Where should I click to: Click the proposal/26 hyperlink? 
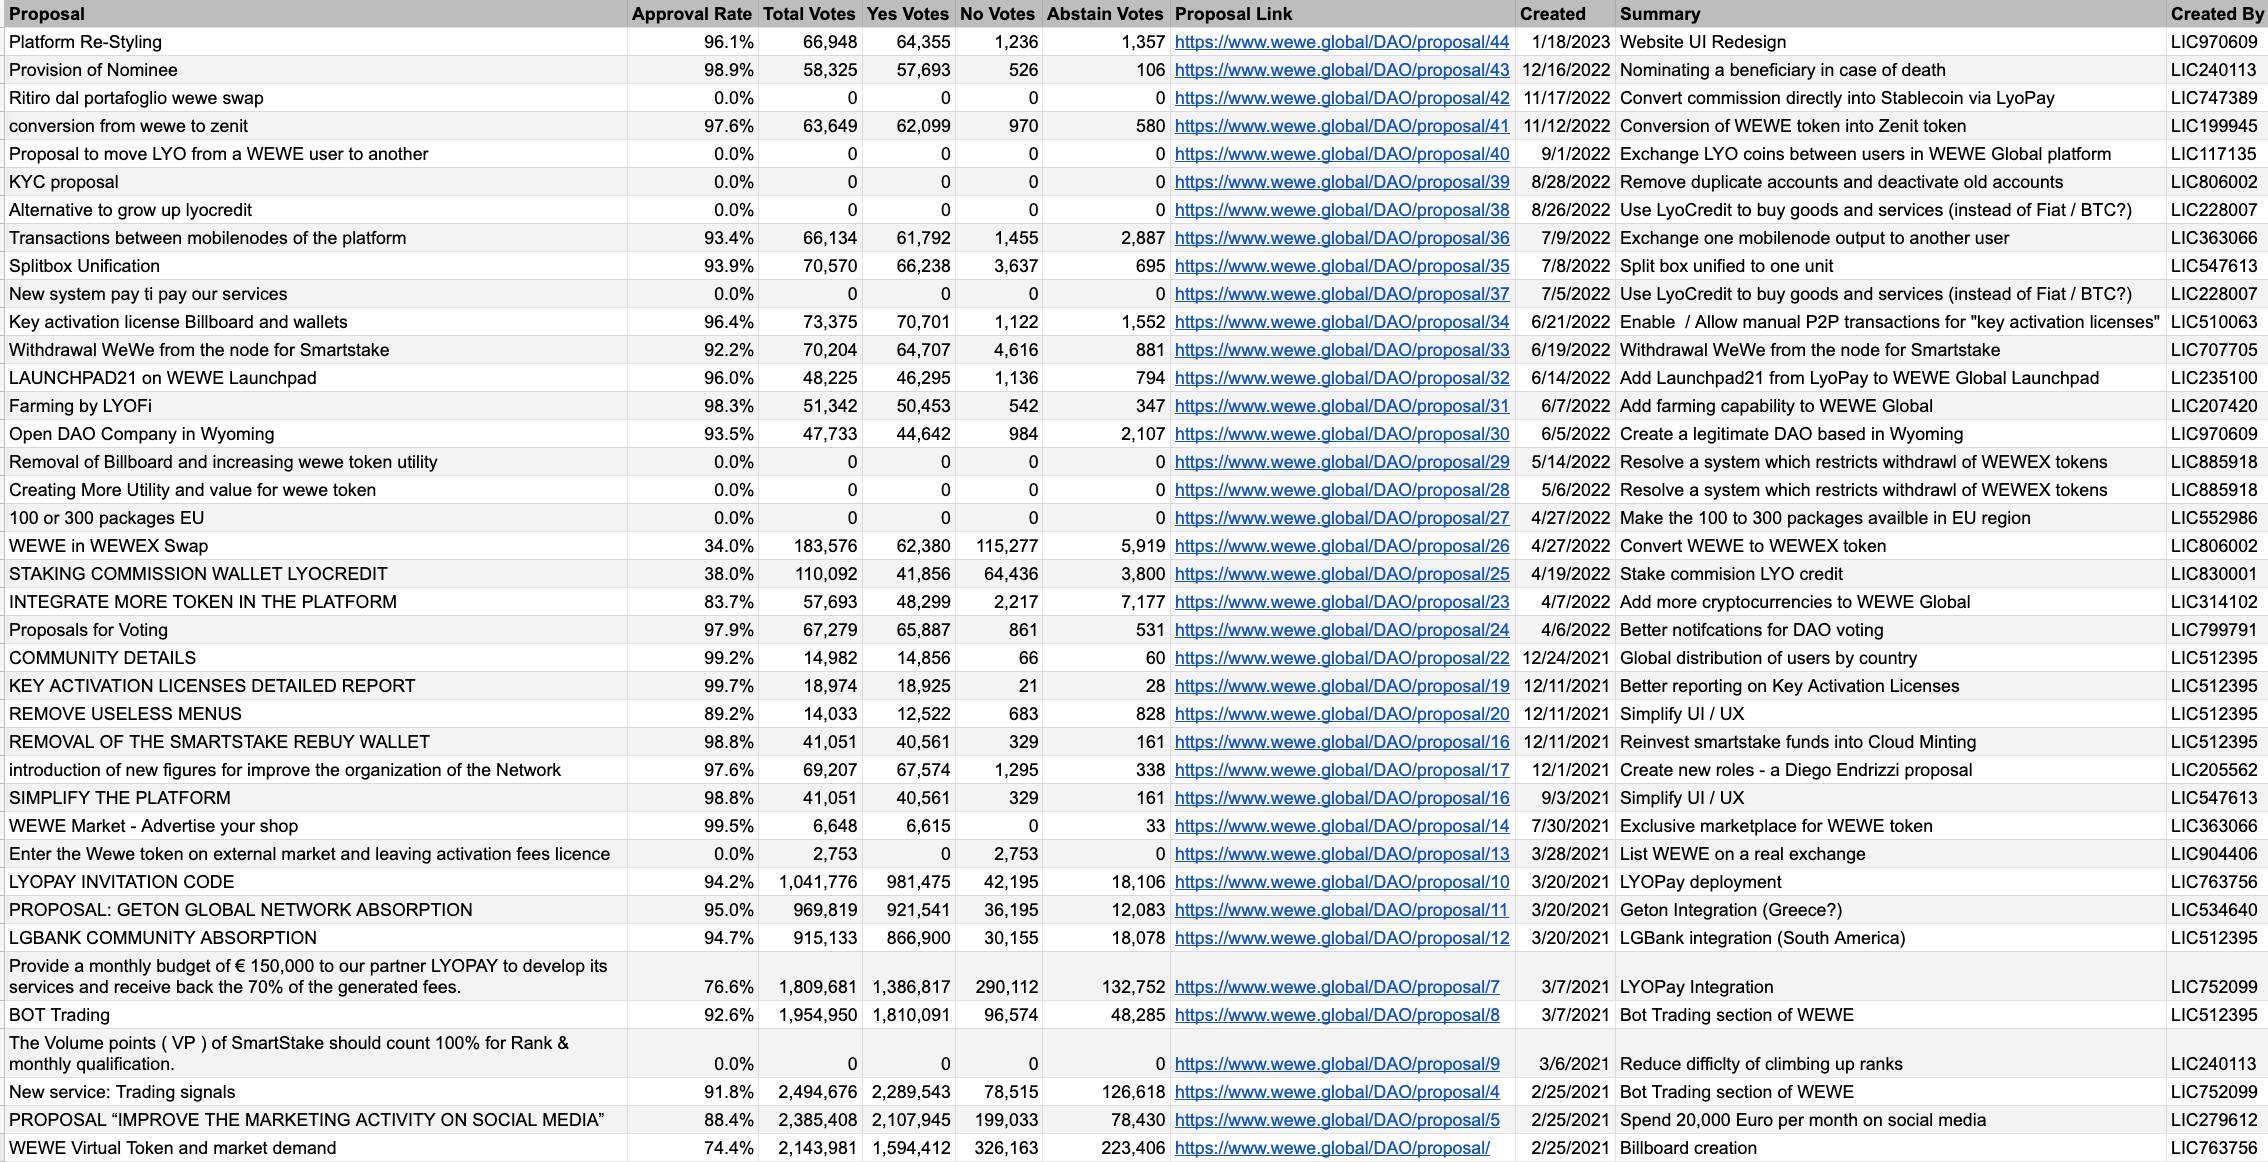point(1341,546)
